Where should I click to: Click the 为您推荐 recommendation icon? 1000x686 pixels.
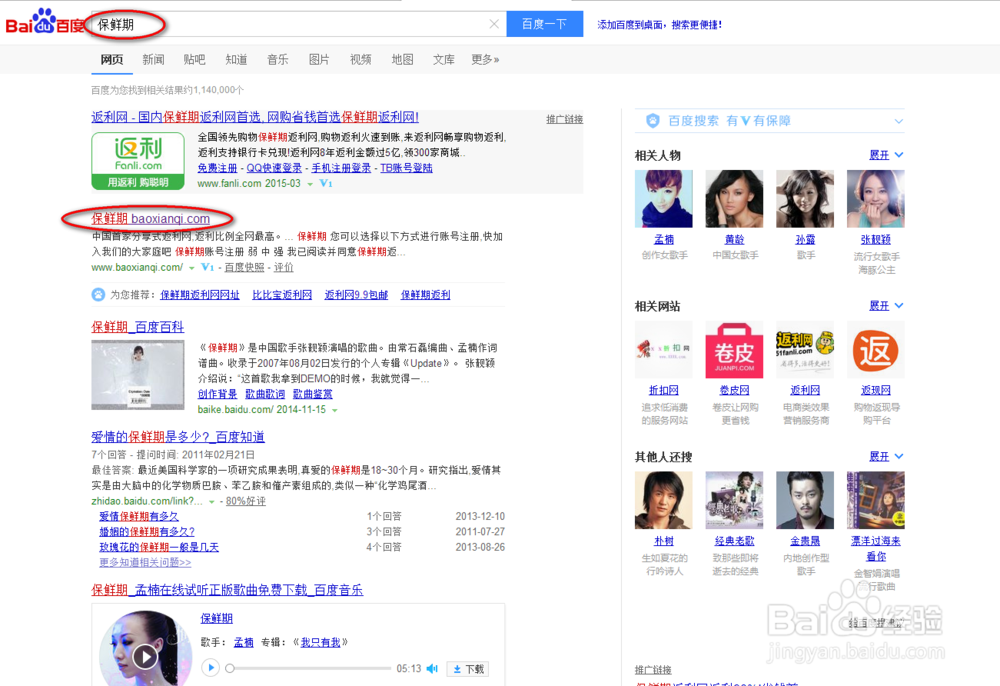point(98,295)
